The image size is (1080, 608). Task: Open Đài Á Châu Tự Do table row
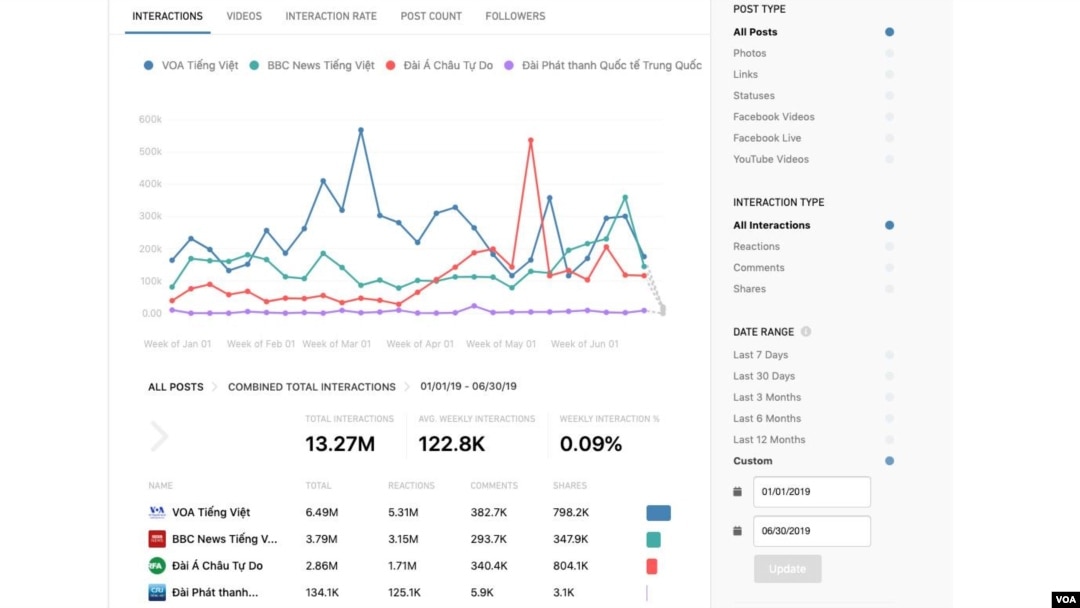[409, 566]
